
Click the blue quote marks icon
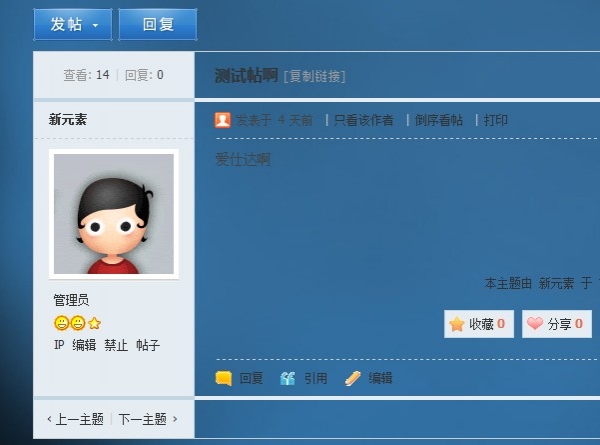pos(287,378)
